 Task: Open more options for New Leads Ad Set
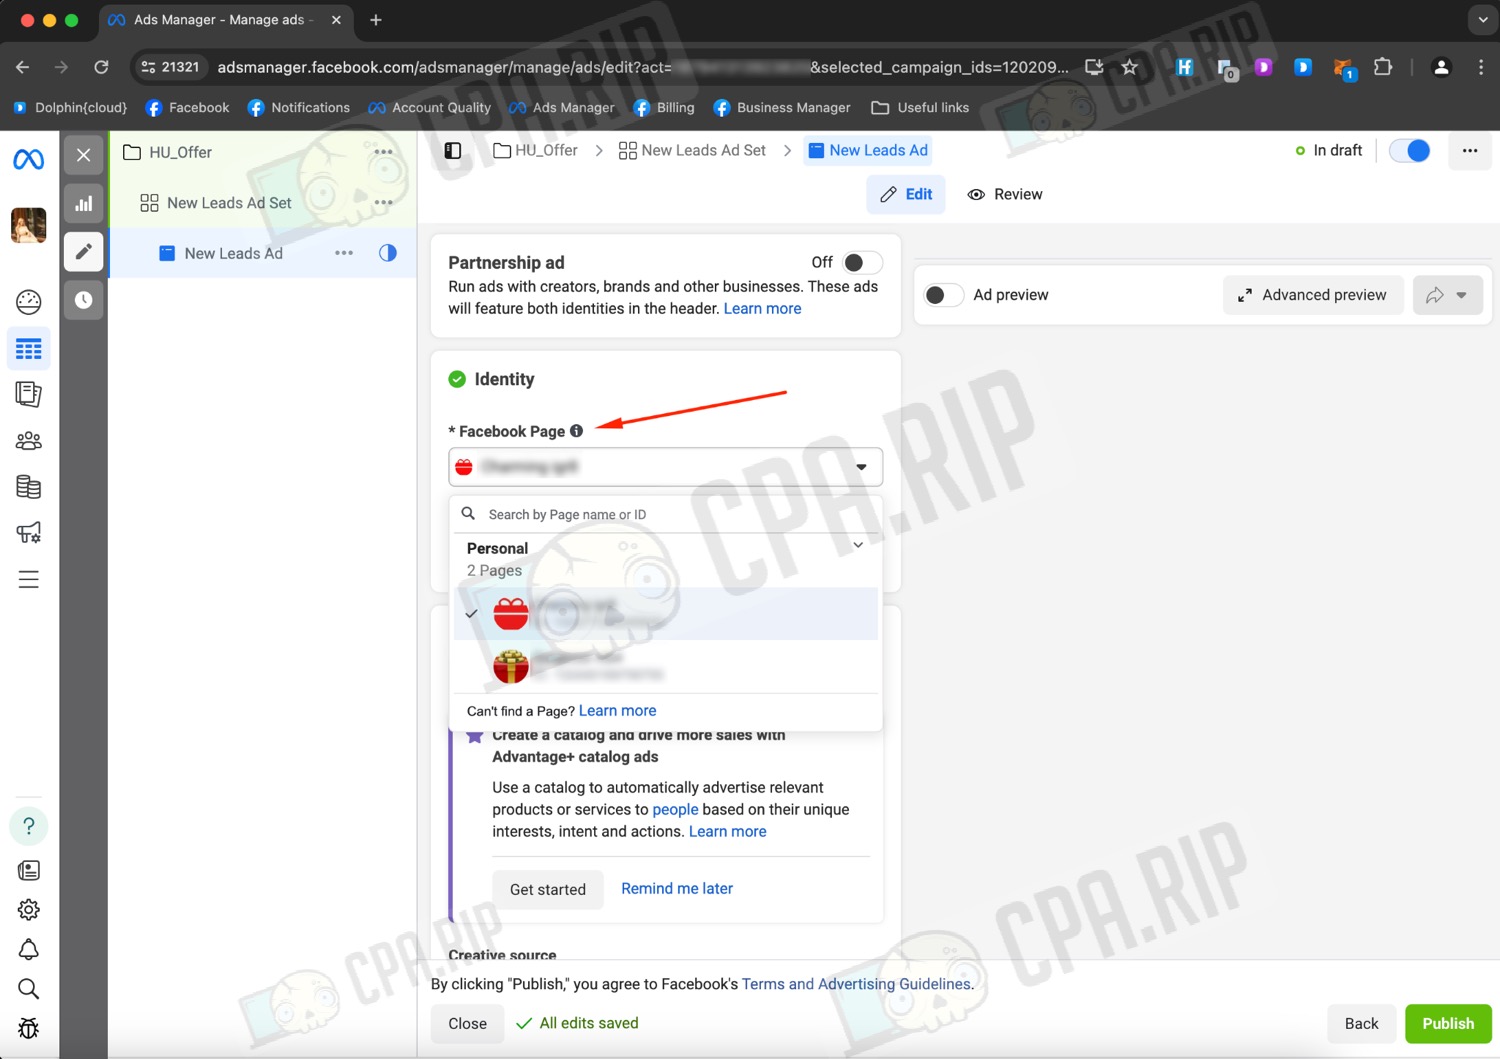tap(383, 203)
